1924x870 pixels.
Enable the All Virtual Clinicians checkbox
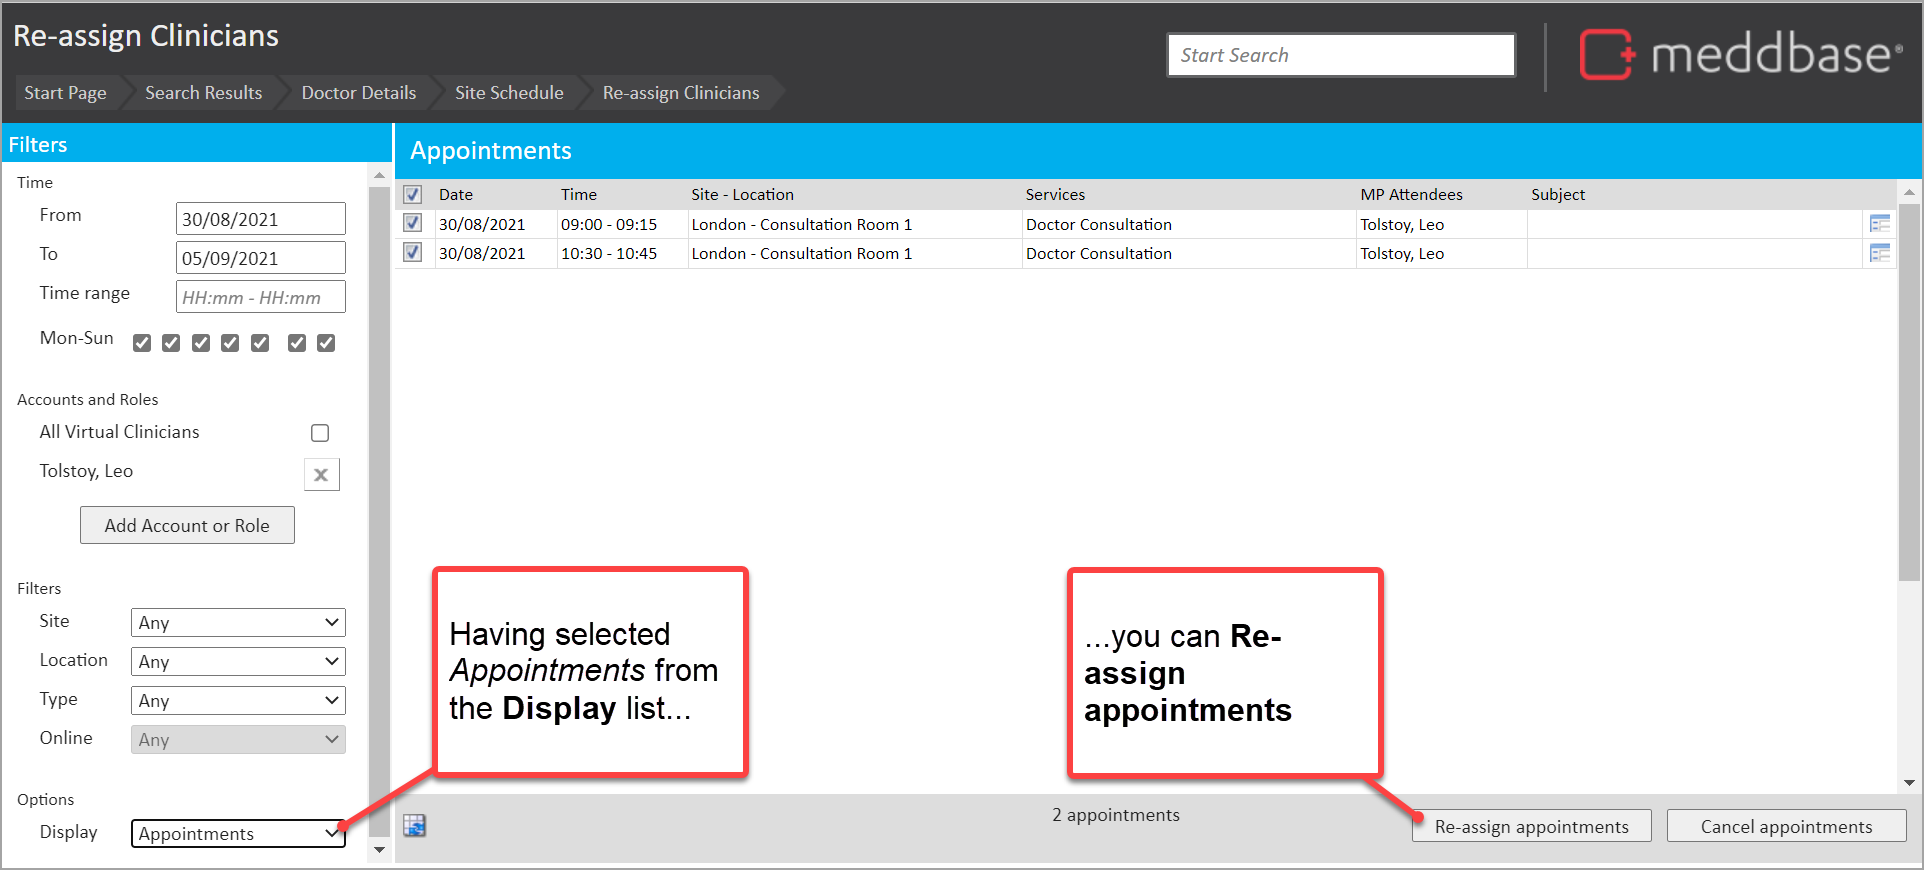pos(320,433)
